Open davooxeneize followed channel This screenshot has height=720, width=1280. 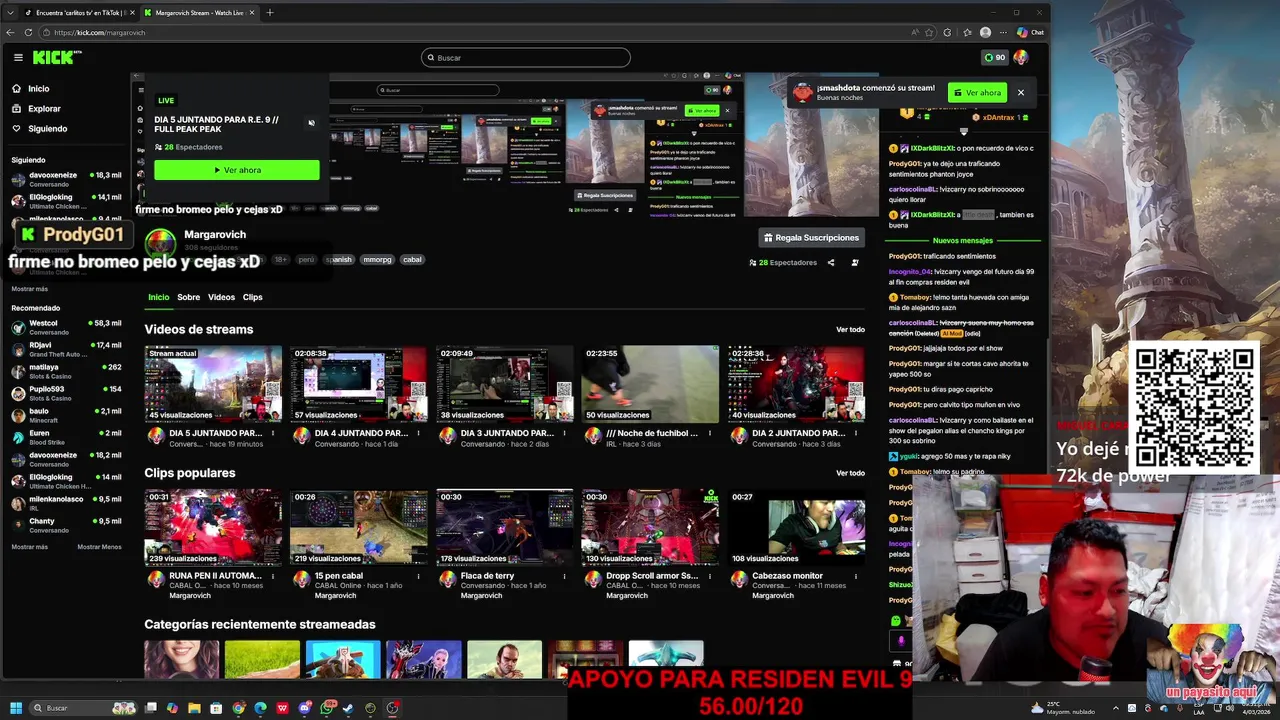click(66, 179)
